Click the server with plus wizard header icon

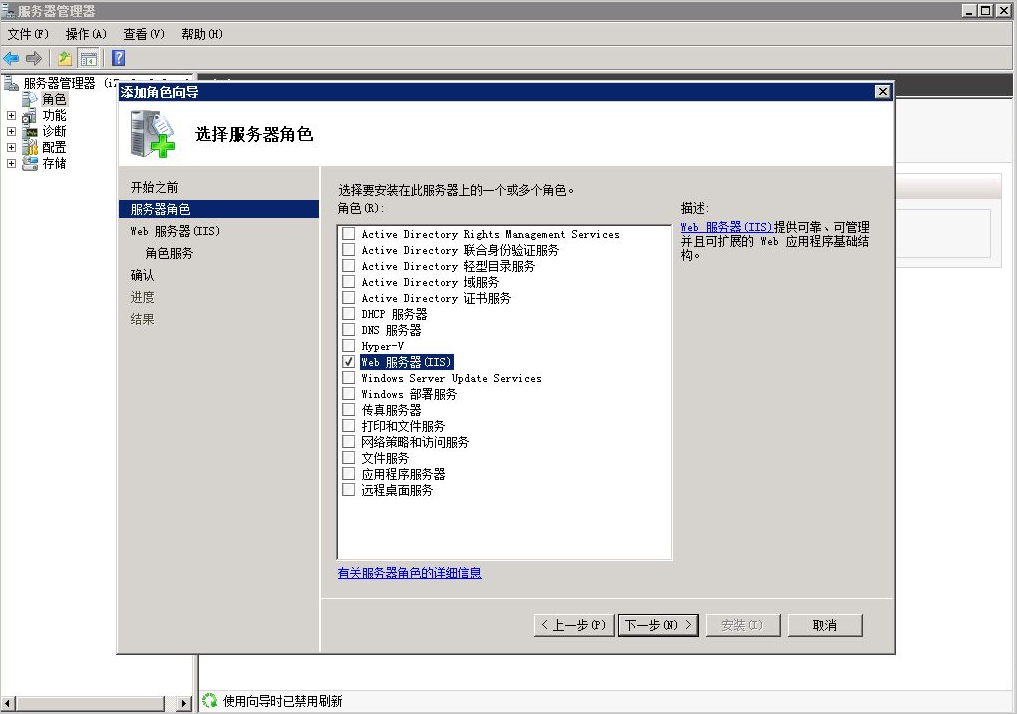152,134
